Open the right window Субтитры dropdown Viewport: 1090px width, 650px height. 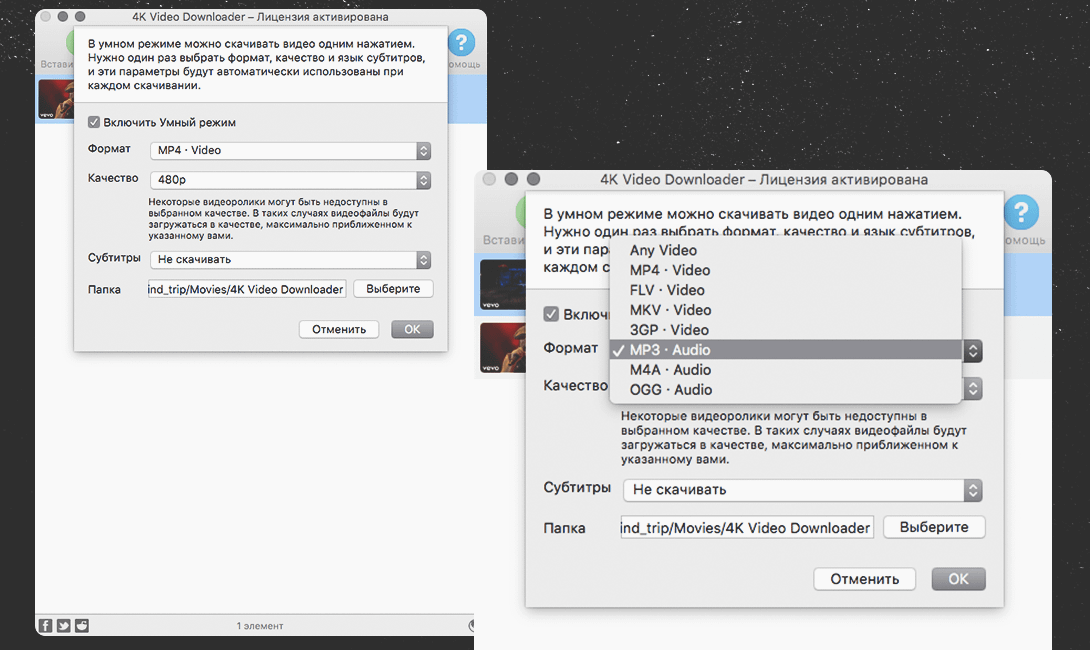[802, 490]
